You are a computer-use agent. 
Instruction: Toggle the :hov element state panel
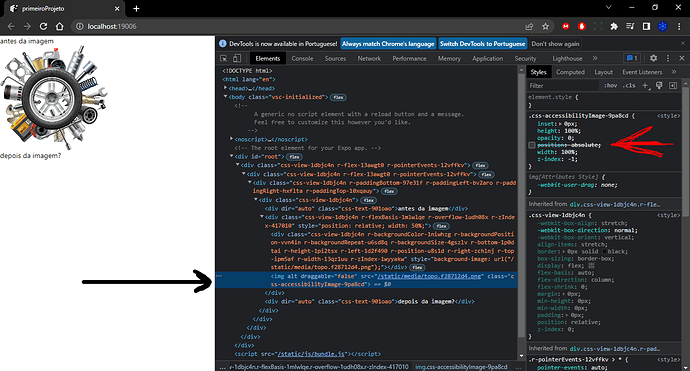610,85
